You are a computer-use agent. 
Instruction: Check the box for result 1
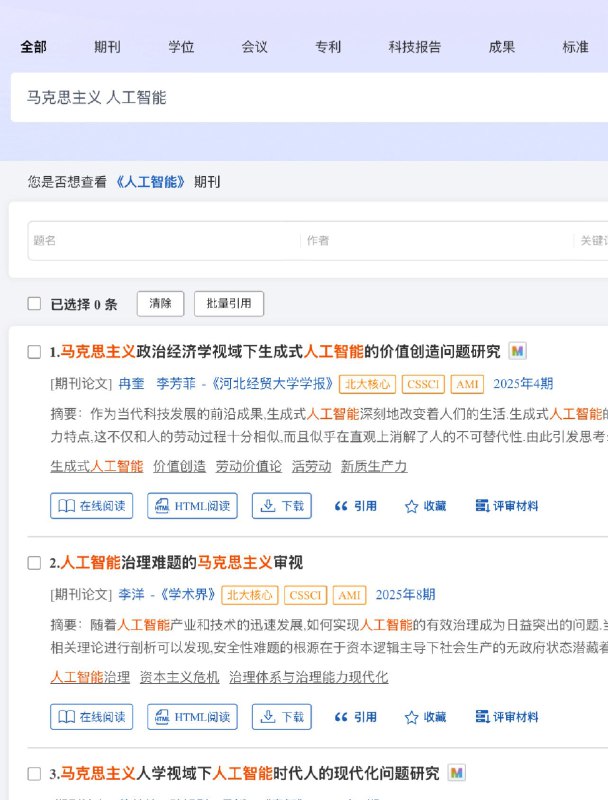click(x=34, y=352)
